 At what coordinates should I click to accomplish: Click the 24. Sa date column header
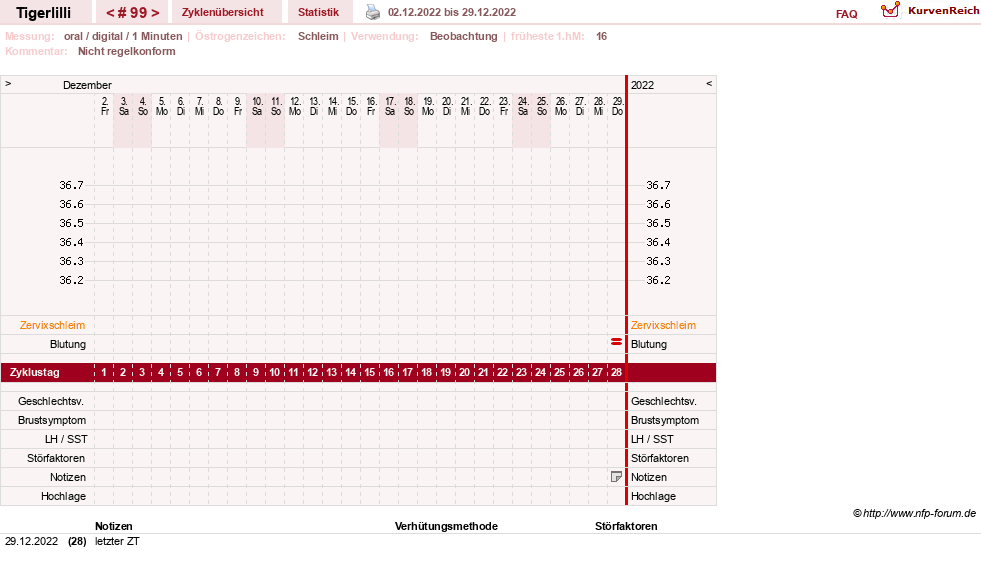(x=522, y=106)
